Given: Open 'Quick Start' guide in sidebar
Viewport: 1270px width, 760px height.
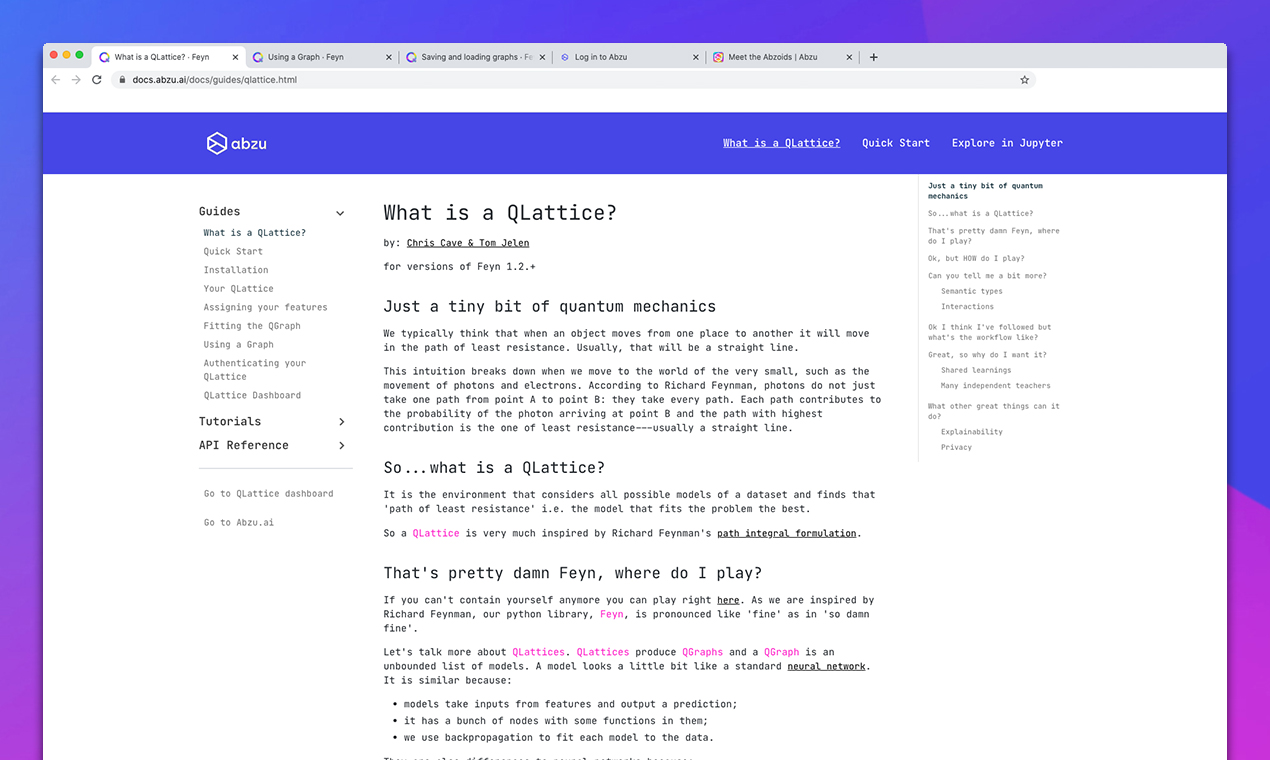Looking at the screenshot, I should [233, 252].
